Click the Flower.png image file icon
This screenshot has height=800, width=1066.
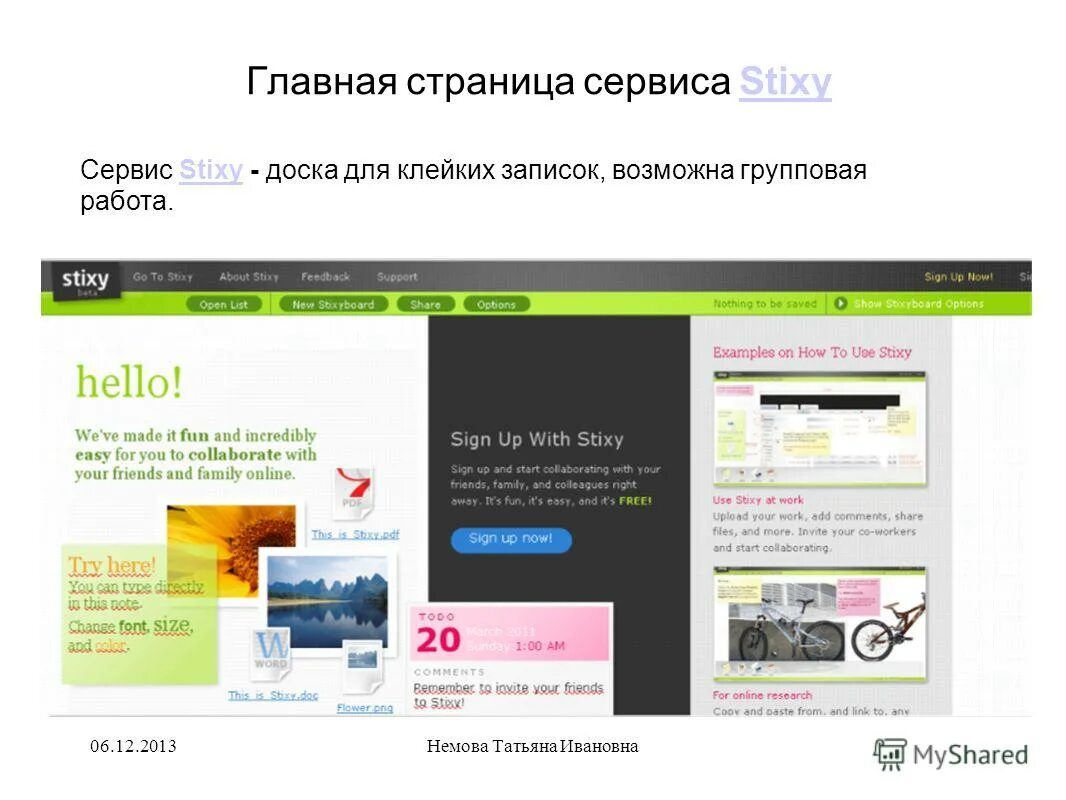pos(362,666)
